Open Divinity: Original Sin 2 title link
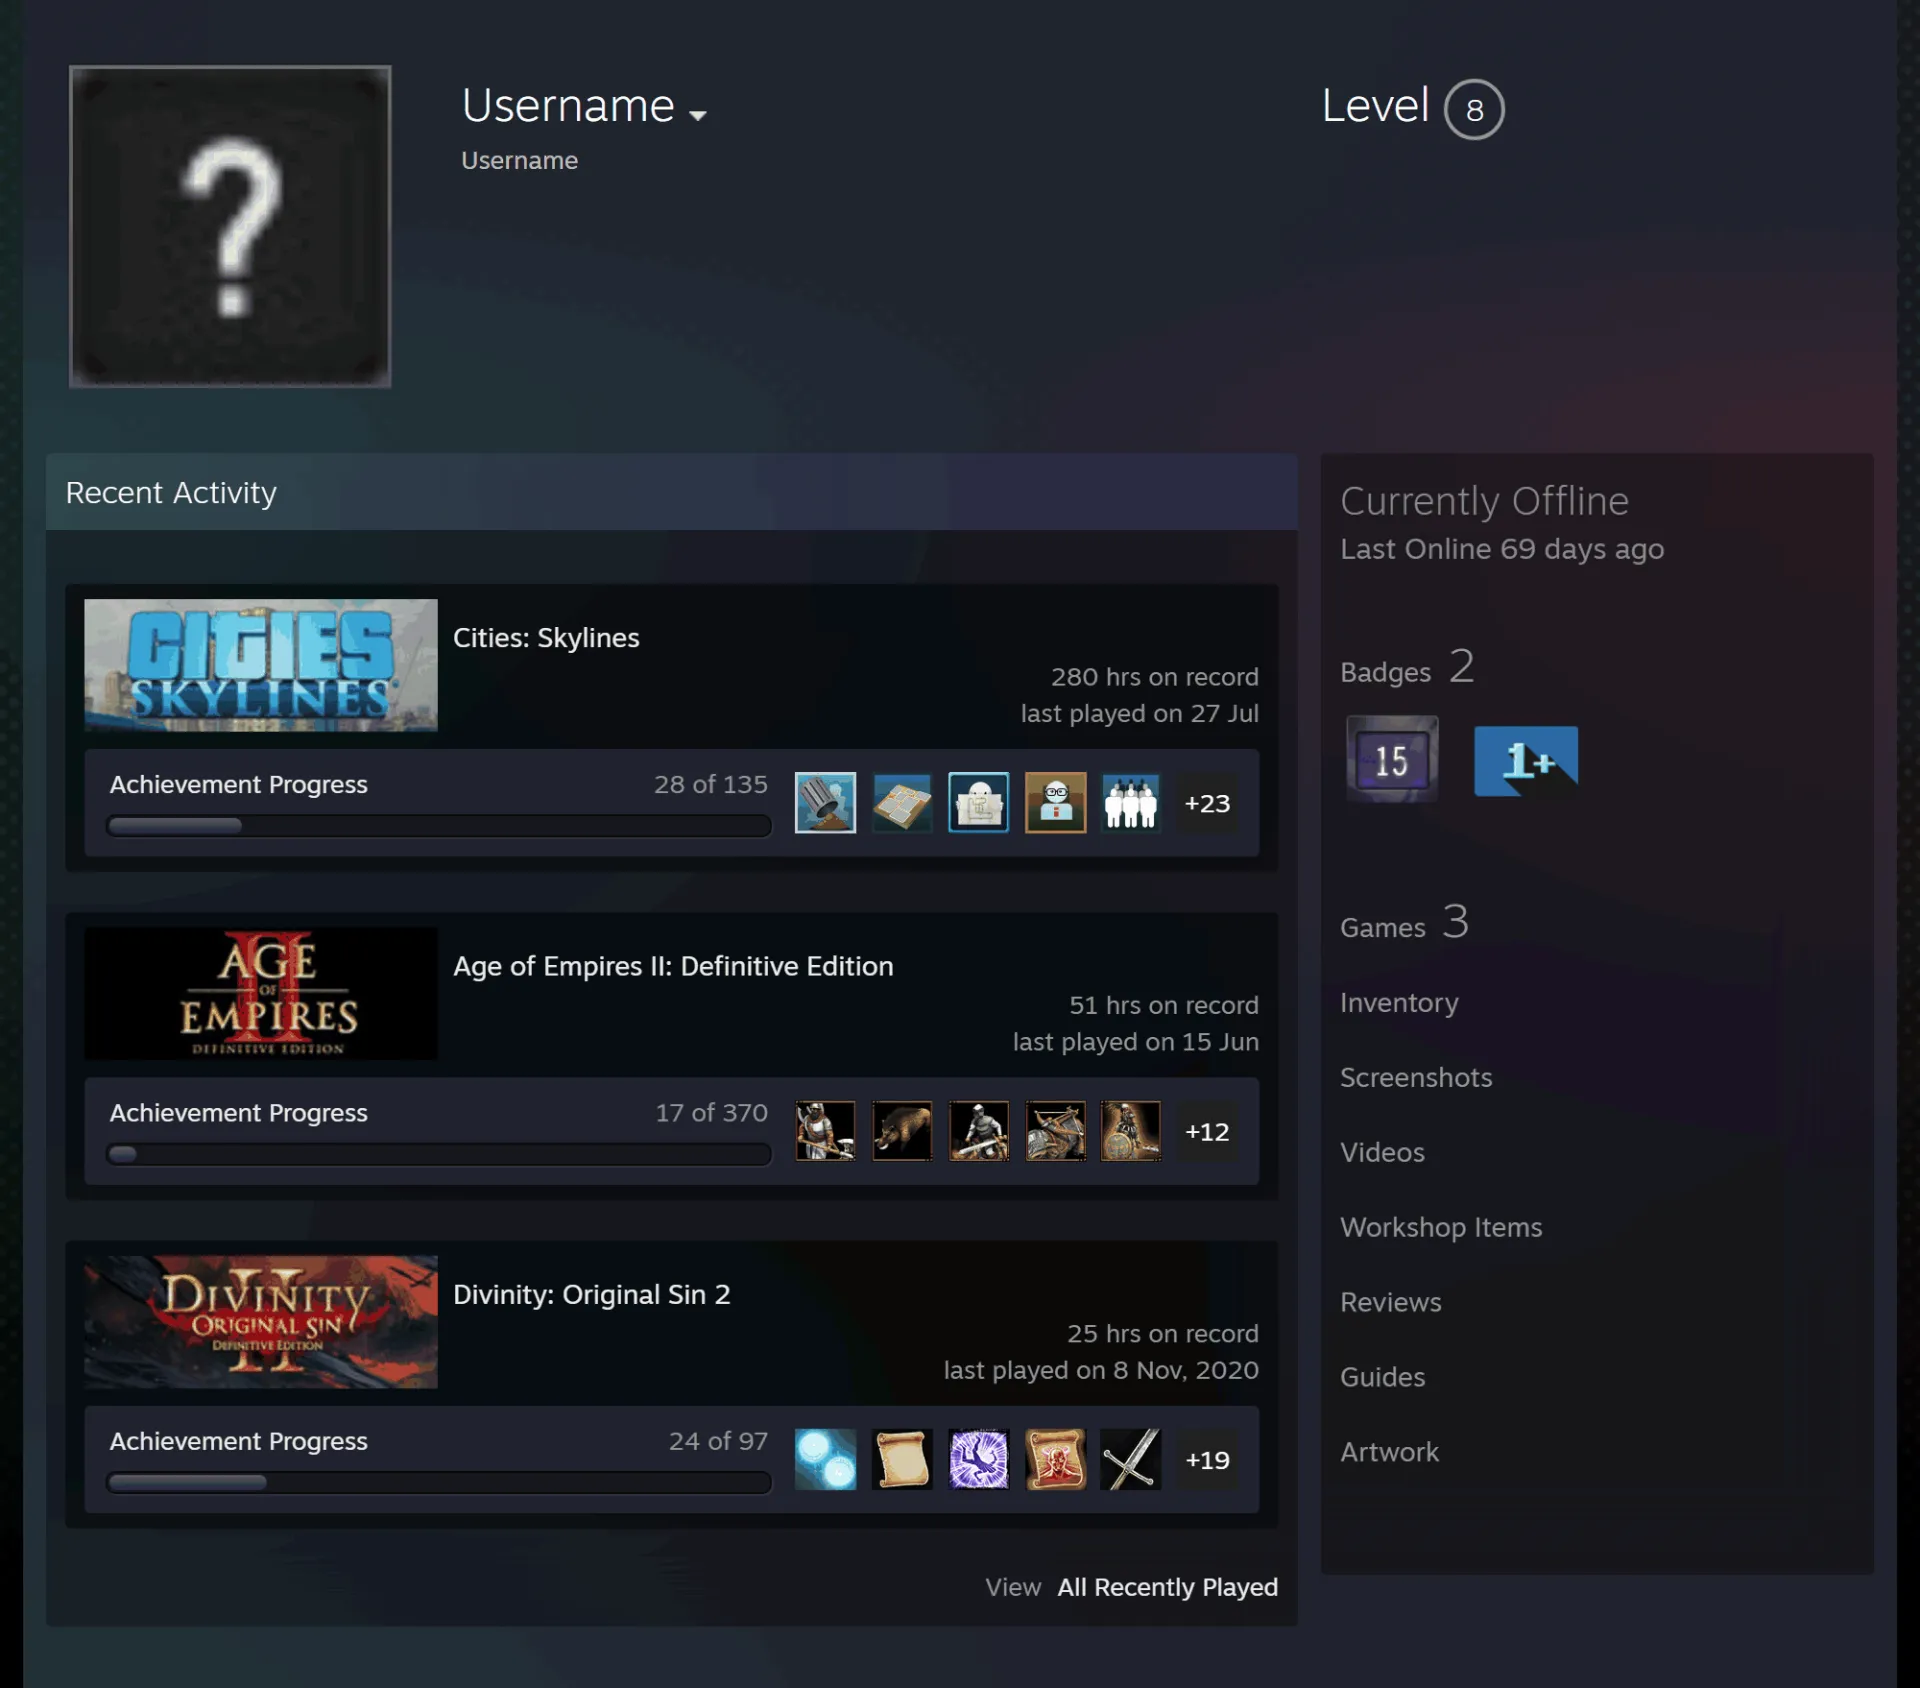 click(x=592, y=1294)
